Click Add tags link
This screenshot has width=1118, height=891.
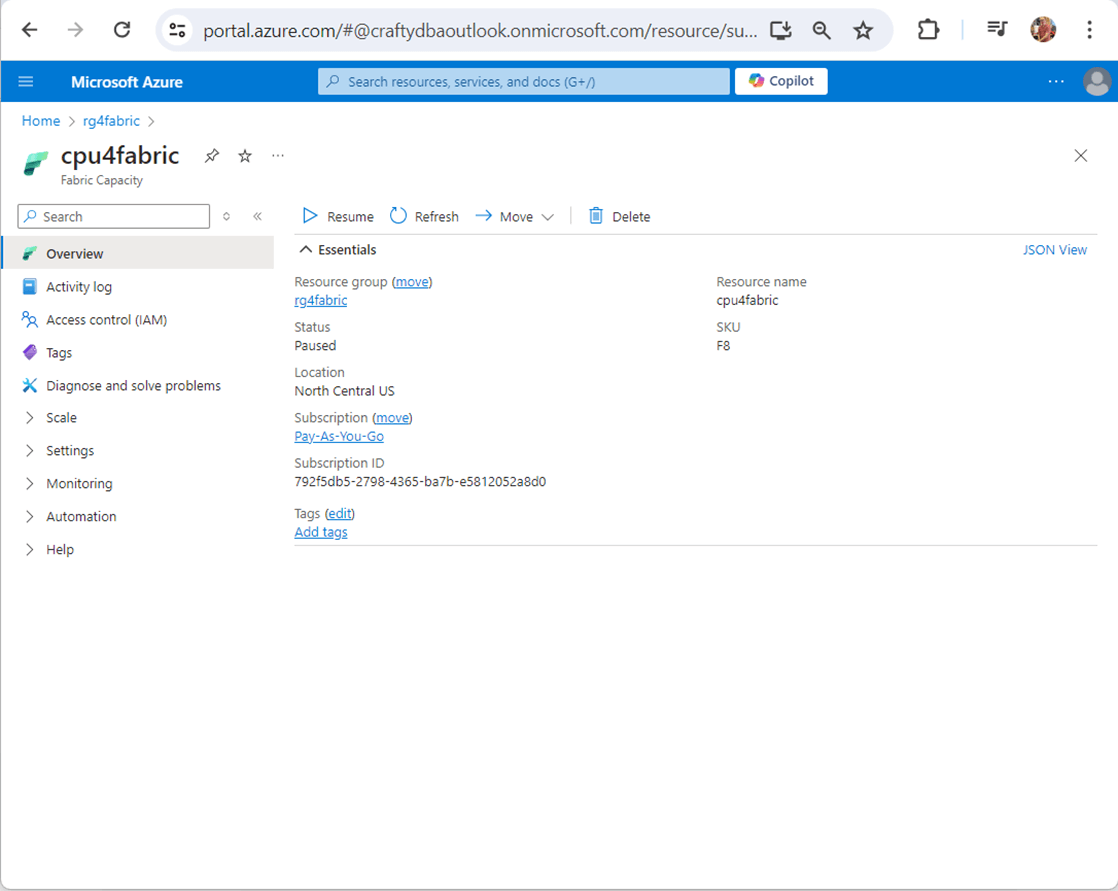click(321, 532)
